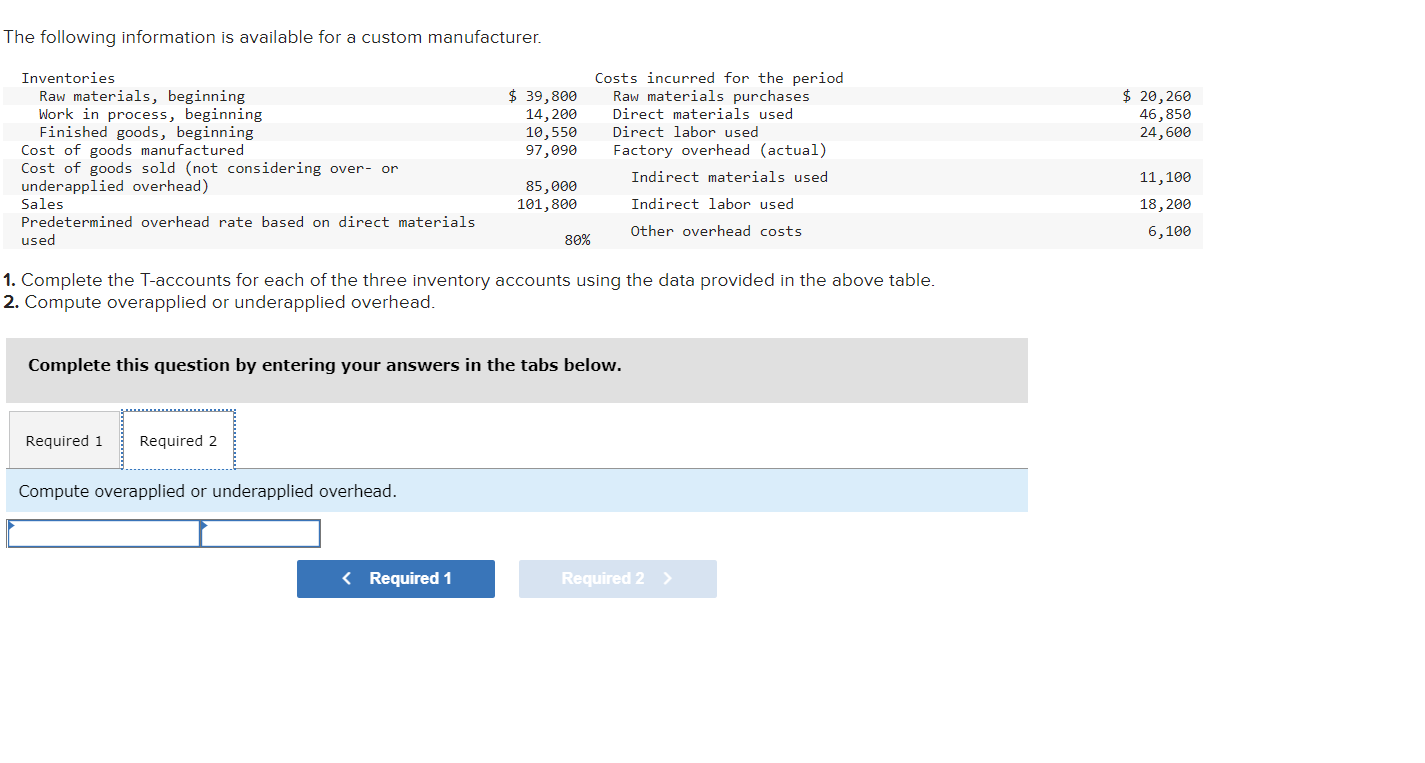
Task: Open the second answer cell dropdown marker
Action: [x=204, y=527]
